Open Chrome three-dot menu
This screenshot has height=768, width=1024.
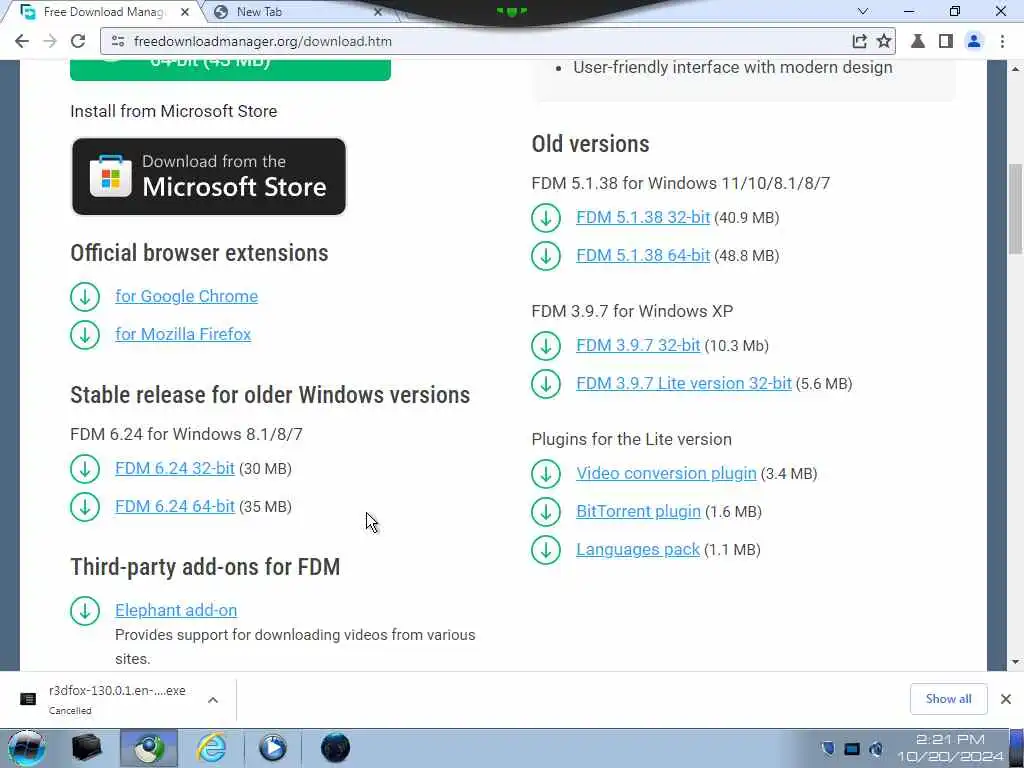tap(1002, 41)
